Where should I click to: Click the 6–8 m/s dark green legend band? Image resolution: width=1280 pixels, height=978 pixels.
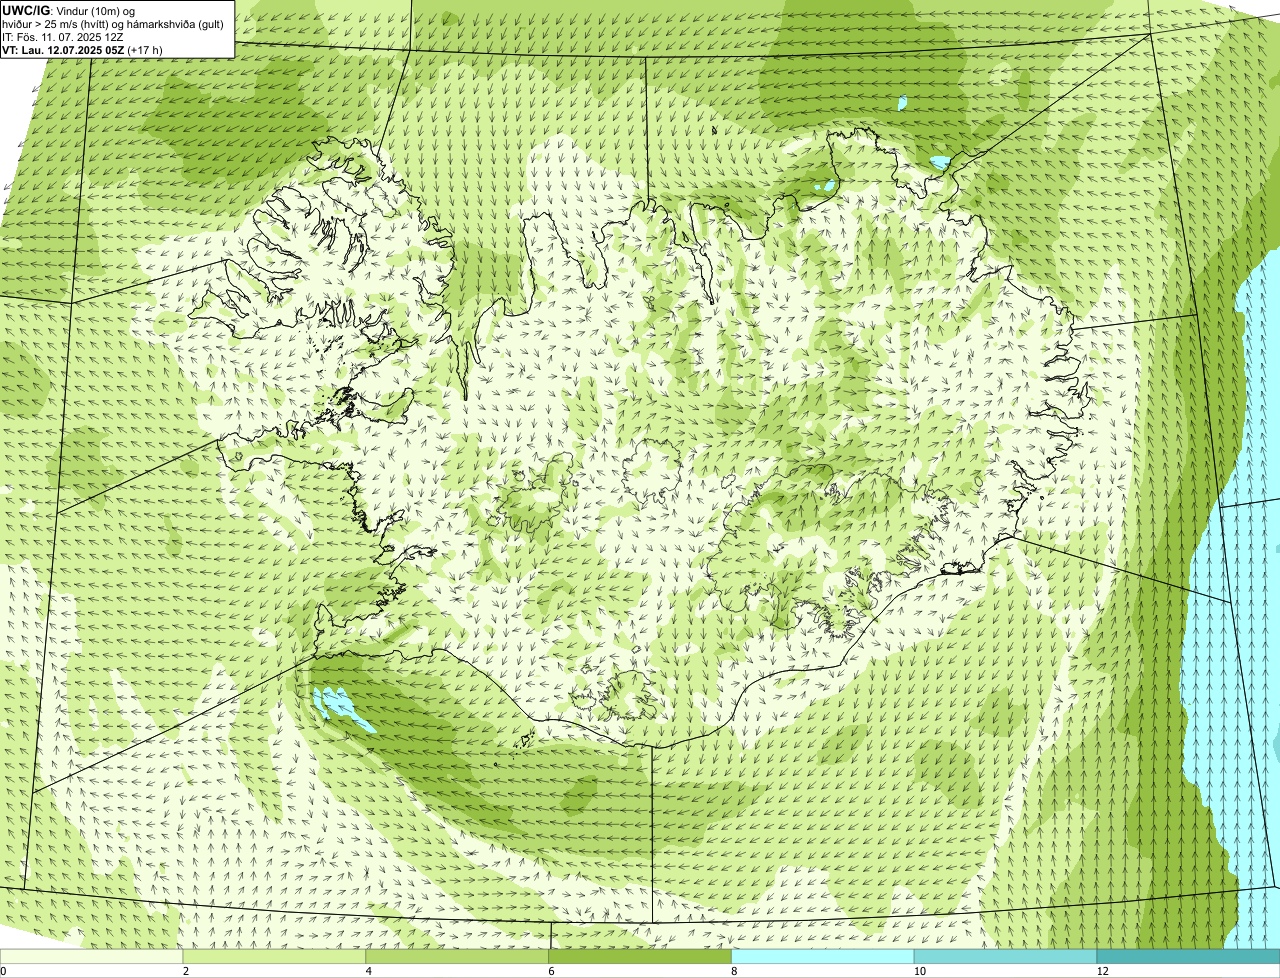tap(641, 957)
